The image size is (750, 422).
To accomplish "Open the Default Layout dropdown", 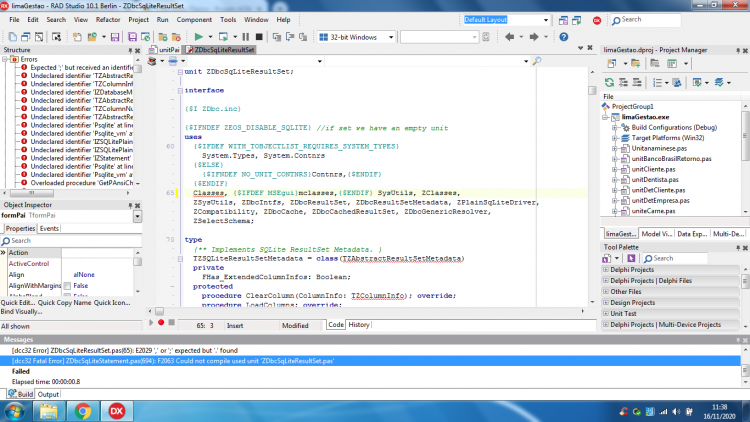I will click(x=545, y=20).
